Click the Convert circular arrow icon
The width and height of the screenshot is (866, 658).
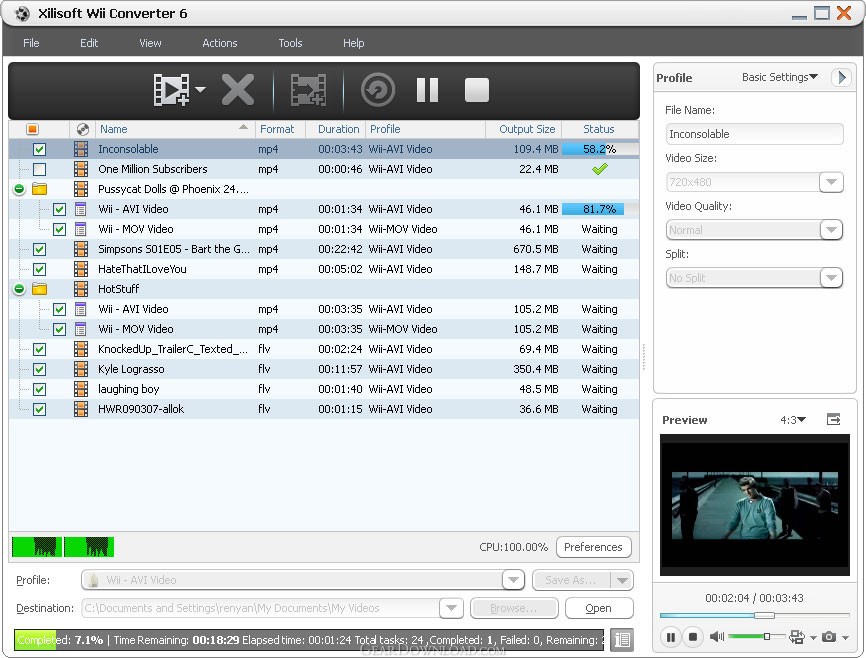[378, 90]
